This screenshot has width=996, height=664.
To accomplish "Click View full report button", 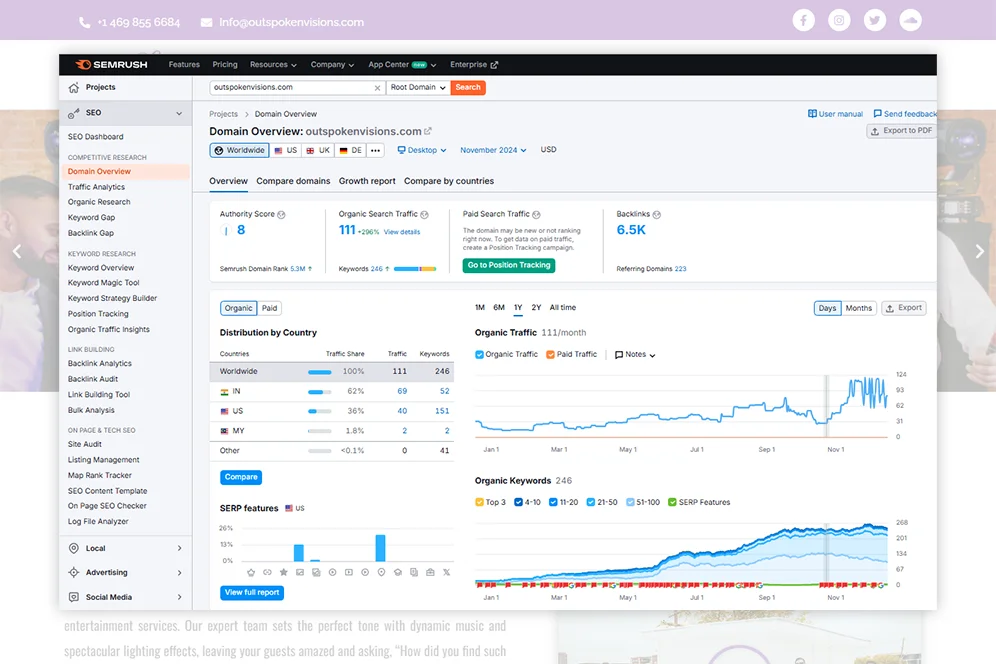I will (252, 592).
